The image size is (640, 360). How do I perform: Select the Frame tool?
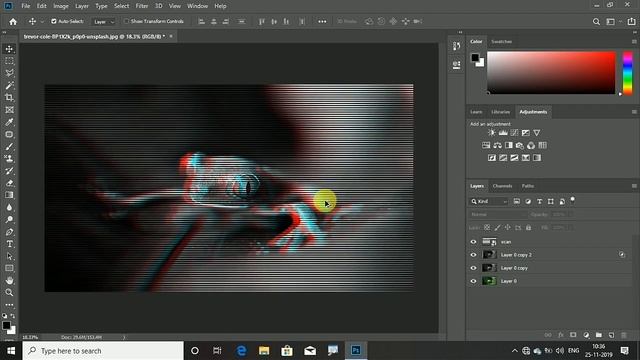(x=9, y=110)
